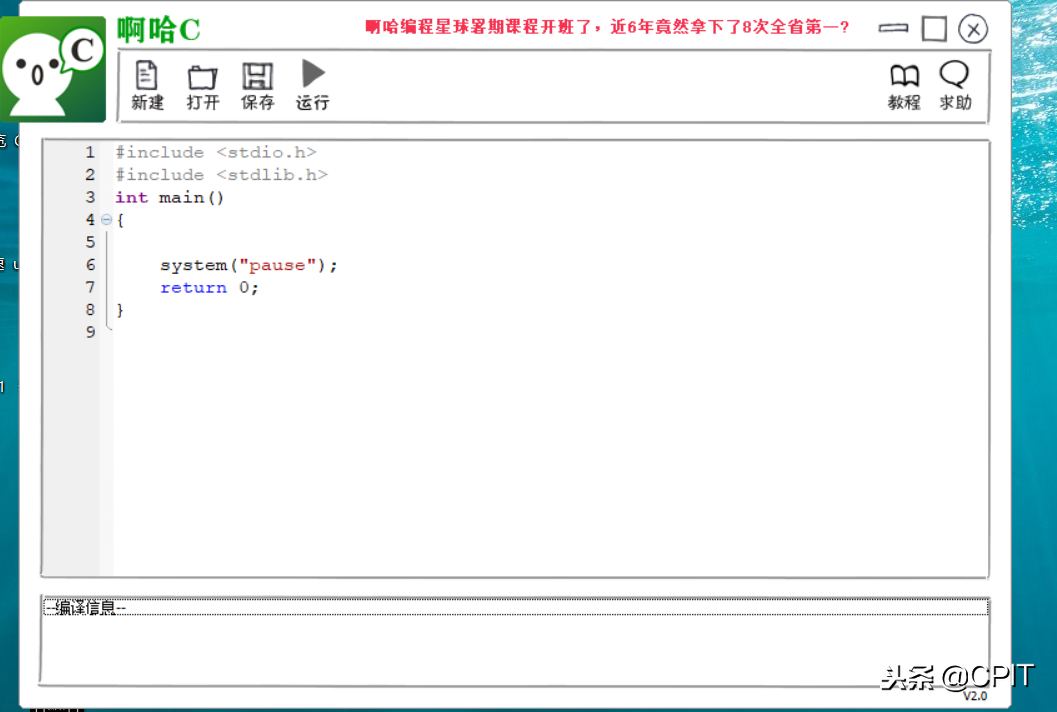
Task: Click the closing brace on line 8
Action: pos(120,310)
